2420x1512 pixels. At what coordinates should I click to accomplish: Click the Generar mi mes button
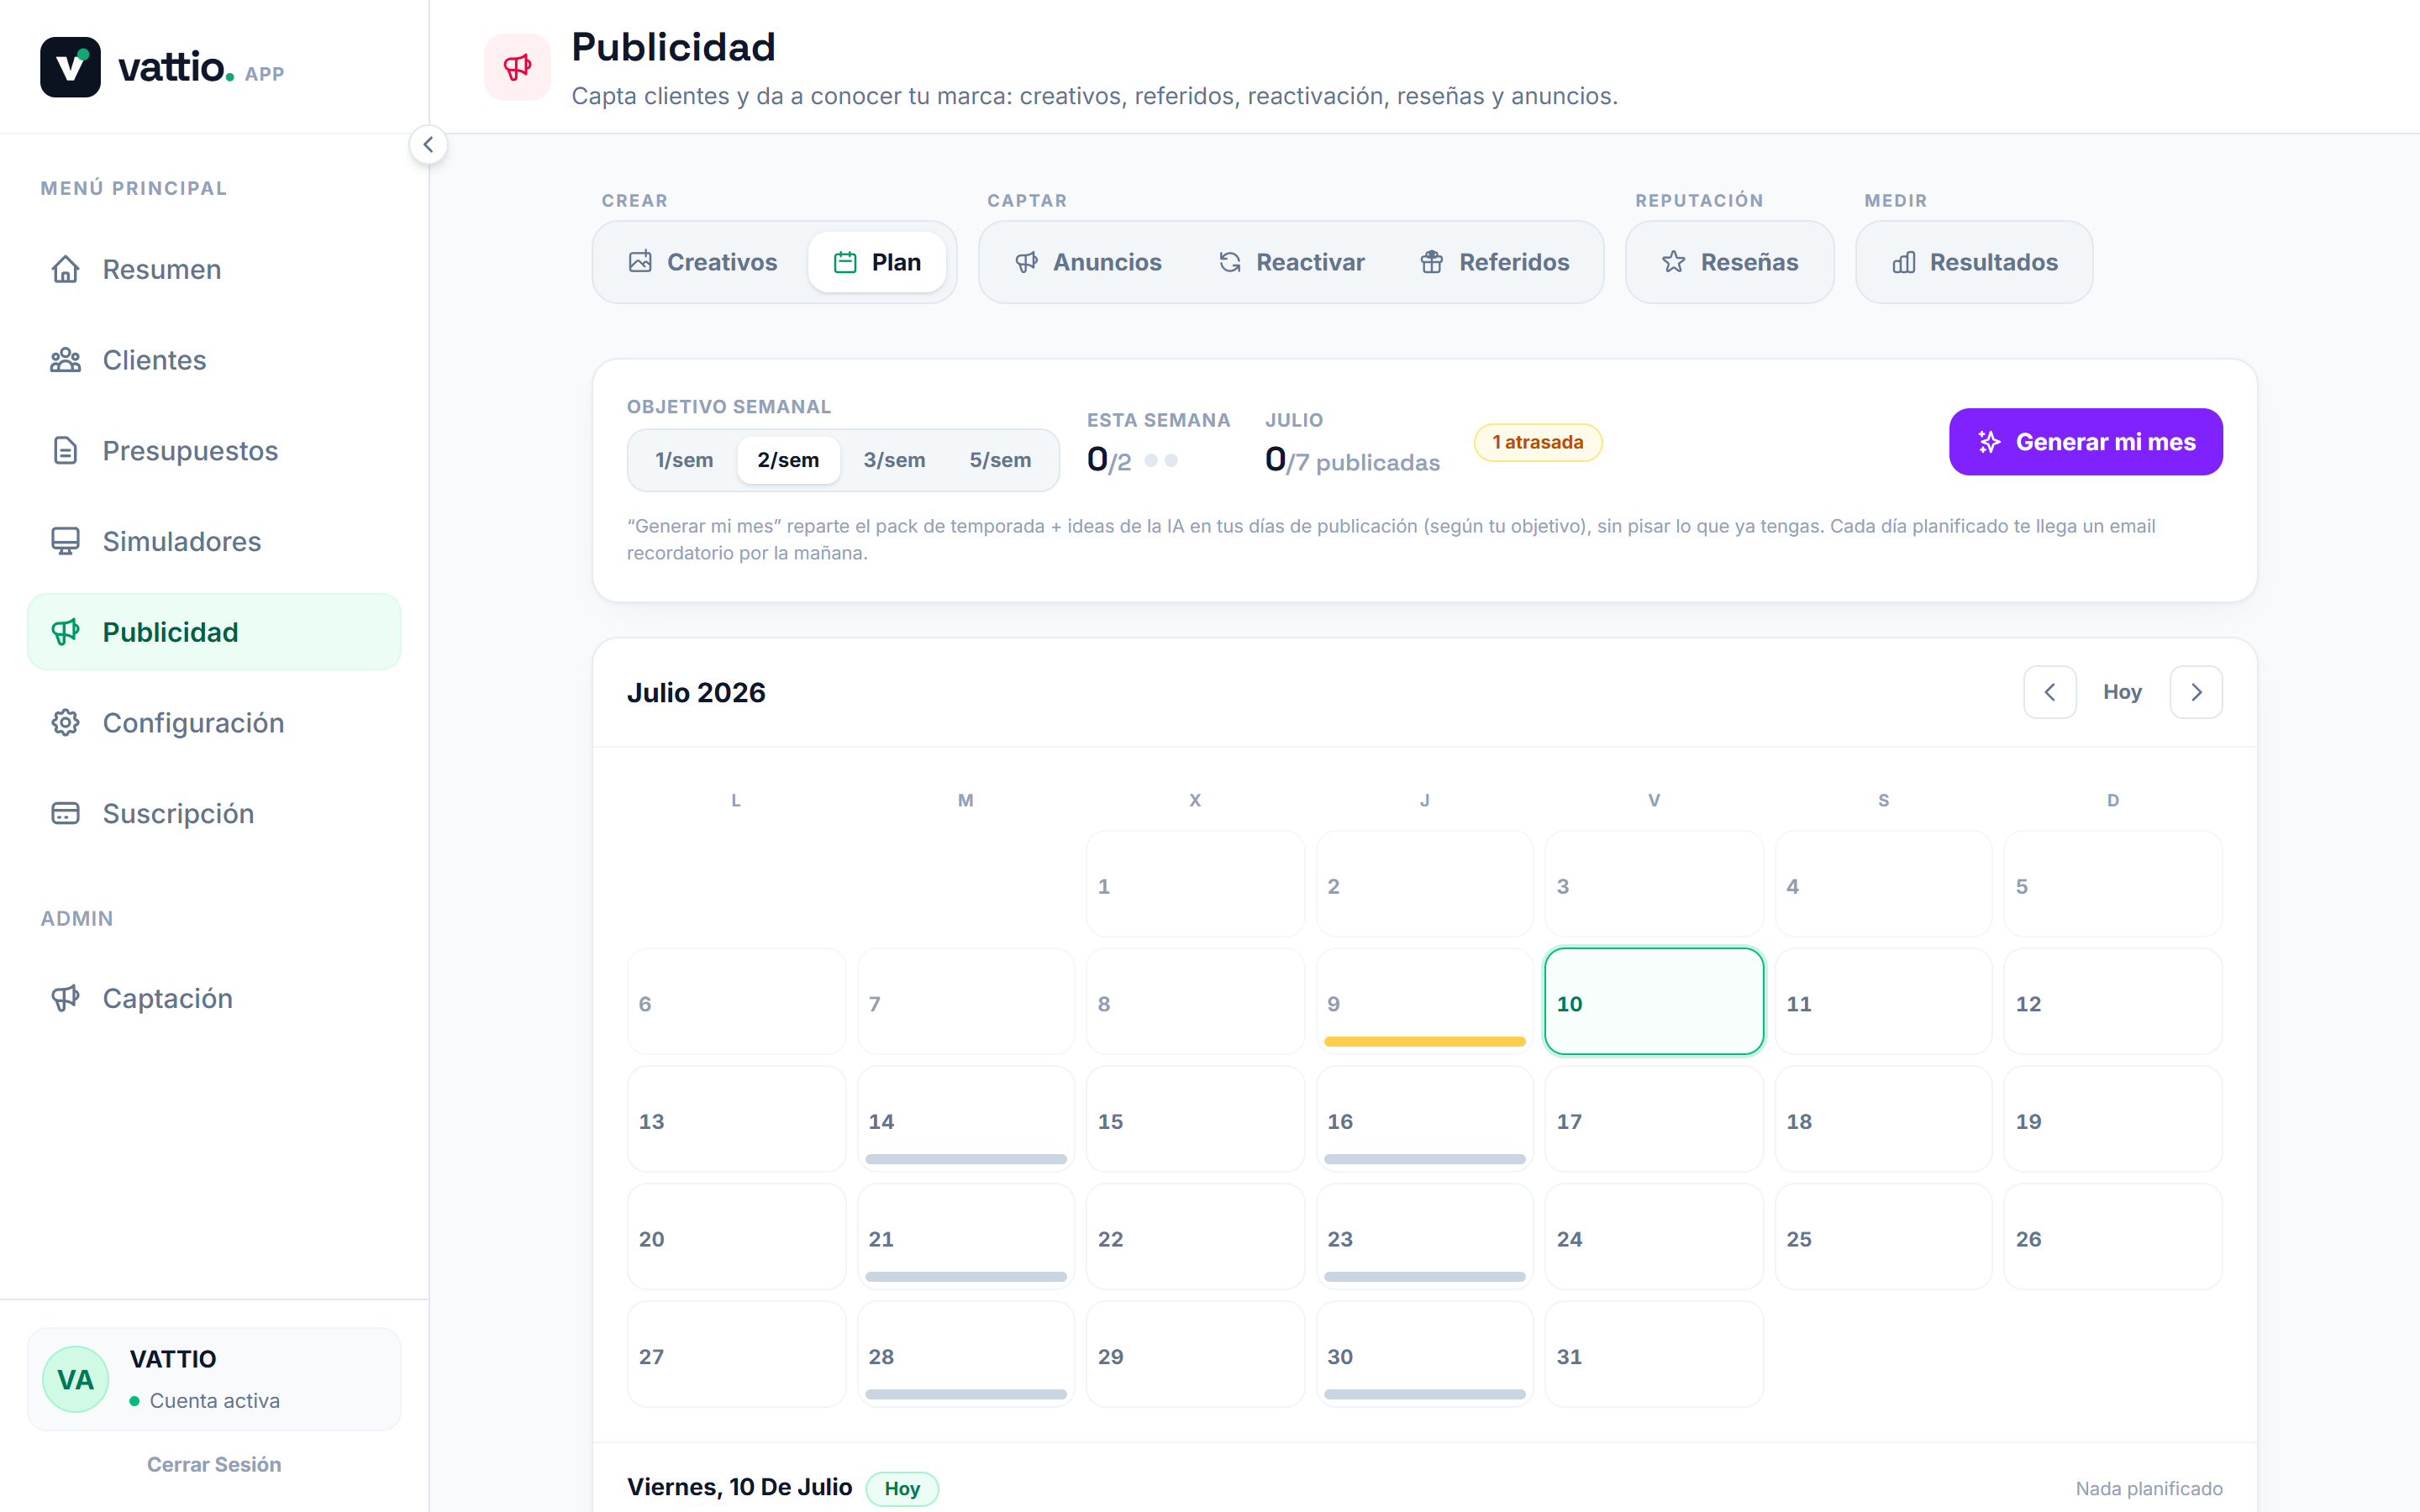click(x=2086, y=442)
